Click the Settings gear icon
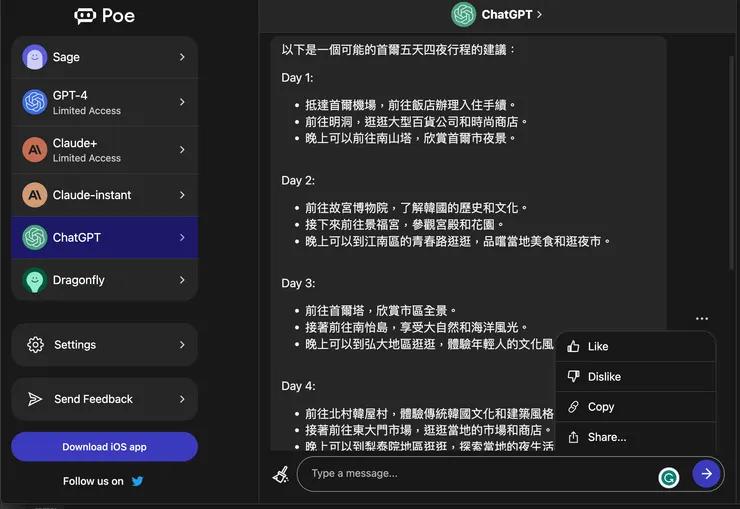The height and width of the screenshot is (509, 740). (x=35, y=345)
